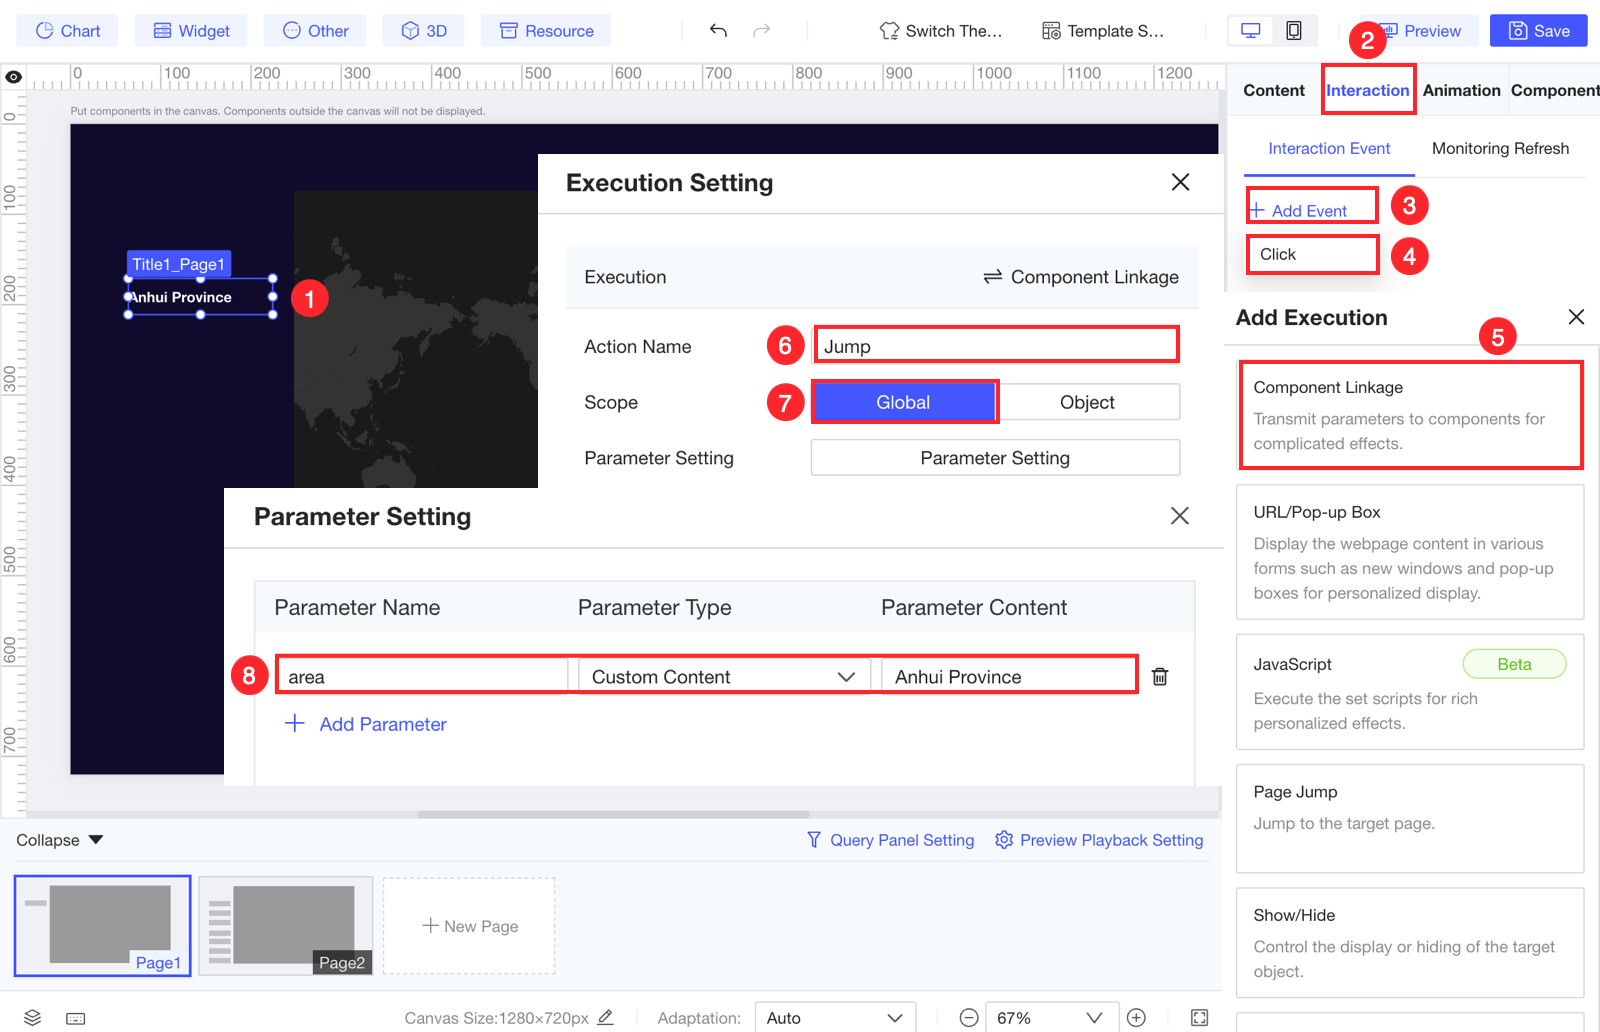Click the undo arrow icon
Image resolution: width=1600 pixels, height=1032 pixels.
coord(718,30)
